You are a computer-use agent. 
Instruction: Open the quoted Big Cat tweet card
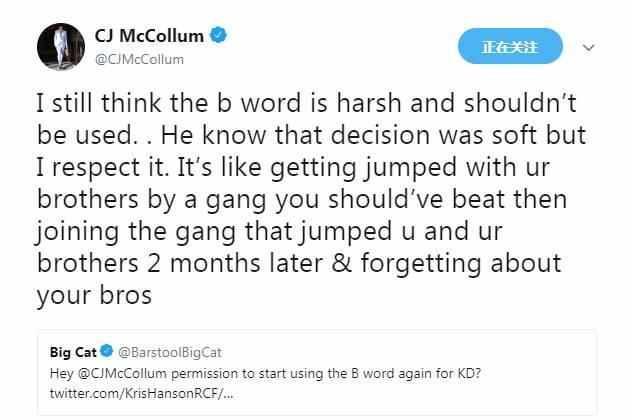point(317,372)
